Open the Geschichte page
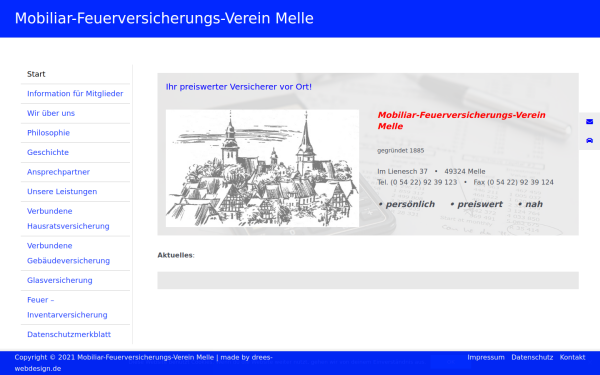The height and width of the screenshot is (375, 600). (x=48, y=152)
